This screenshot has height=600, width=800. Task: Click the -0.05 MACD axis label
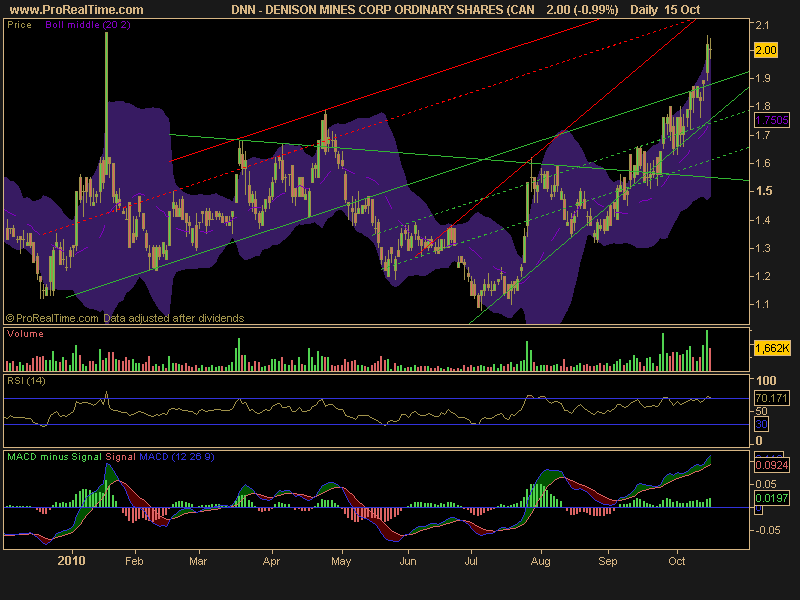[x=766, y=530]
